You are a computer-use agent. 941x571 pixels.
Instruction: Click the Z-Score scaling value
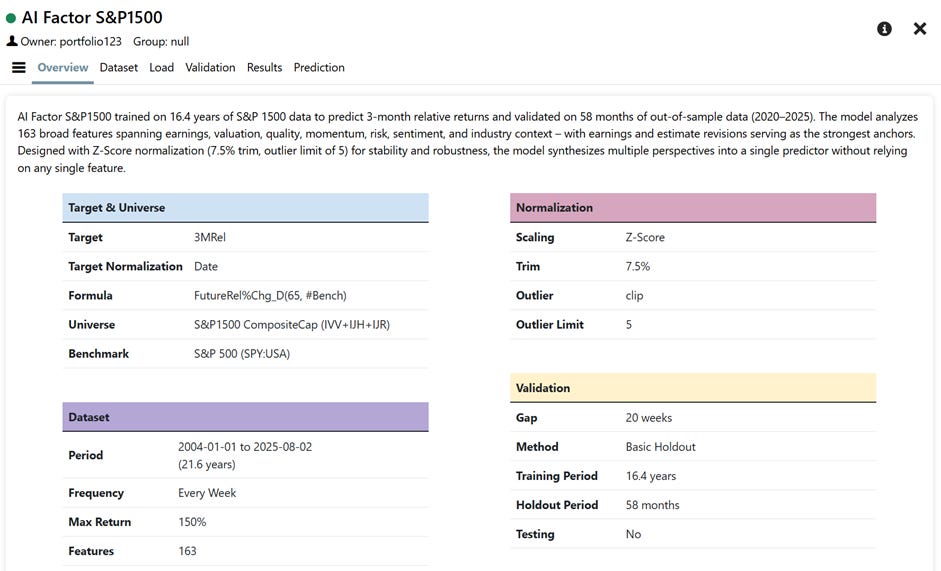[645, 237]
